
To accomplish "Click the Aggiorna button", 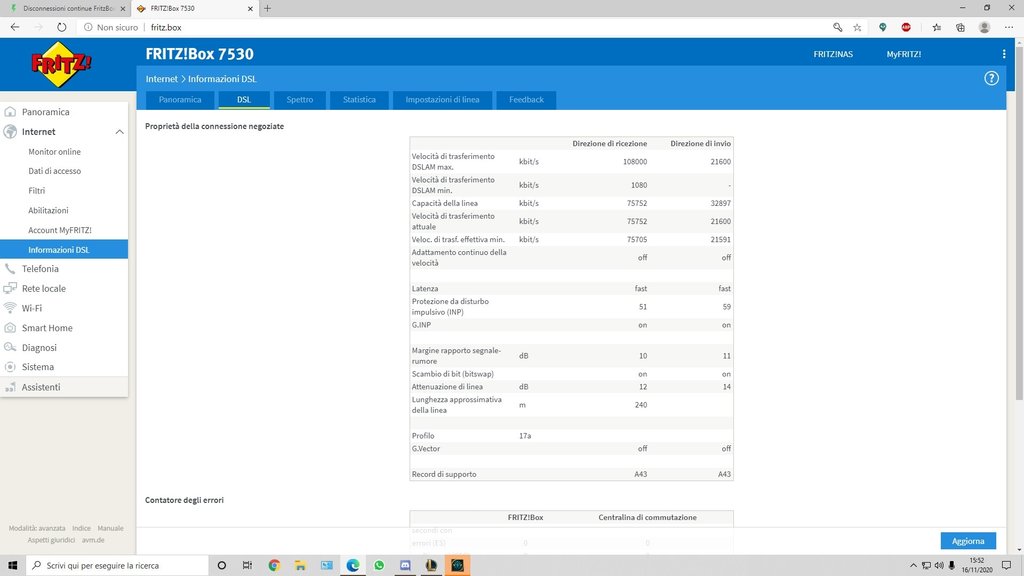I will pos(968,541).
